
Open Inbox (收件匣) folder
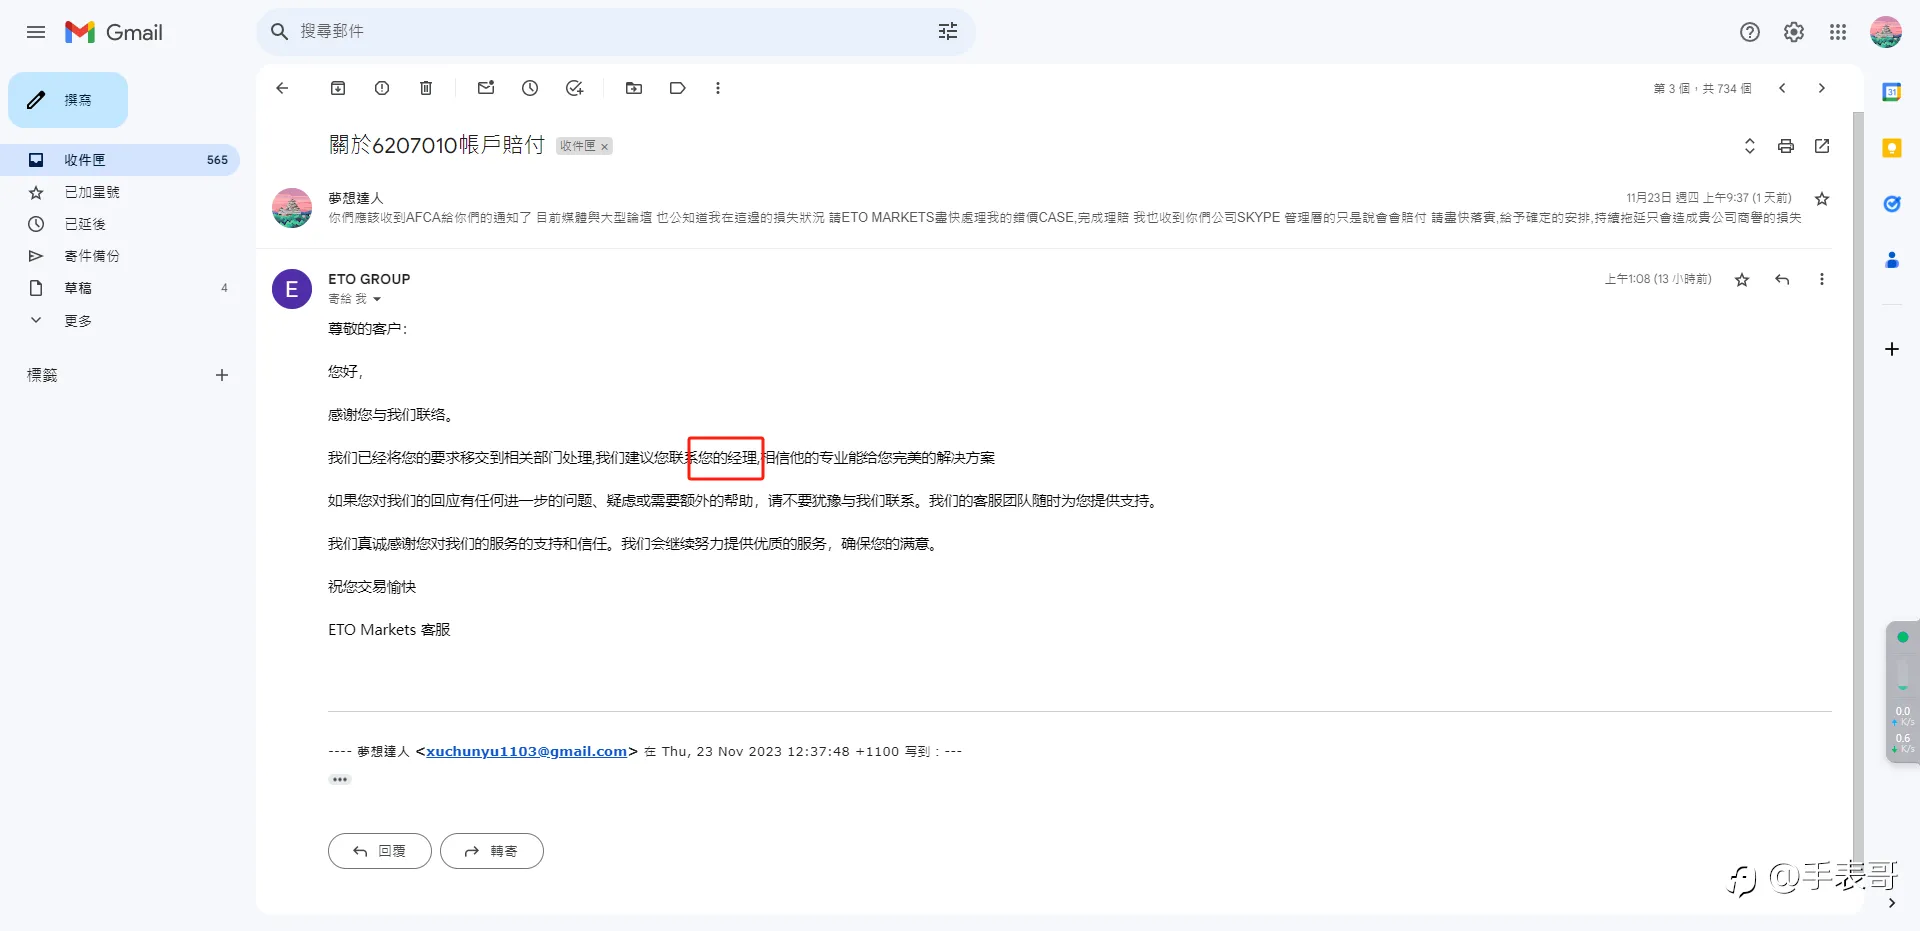(x=120, y=160)
